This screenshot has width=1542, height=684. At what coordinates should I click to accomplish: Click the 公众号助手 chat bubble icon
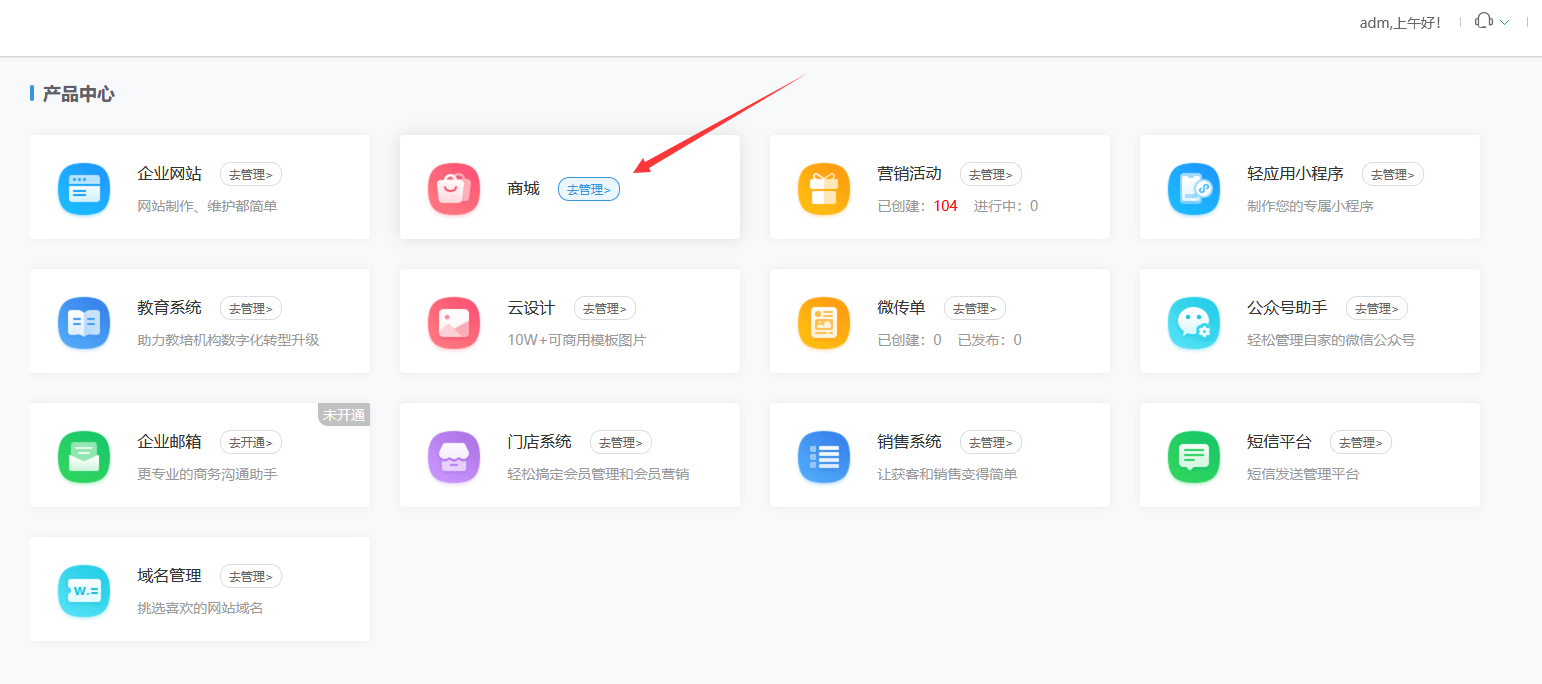(1194, 322)
